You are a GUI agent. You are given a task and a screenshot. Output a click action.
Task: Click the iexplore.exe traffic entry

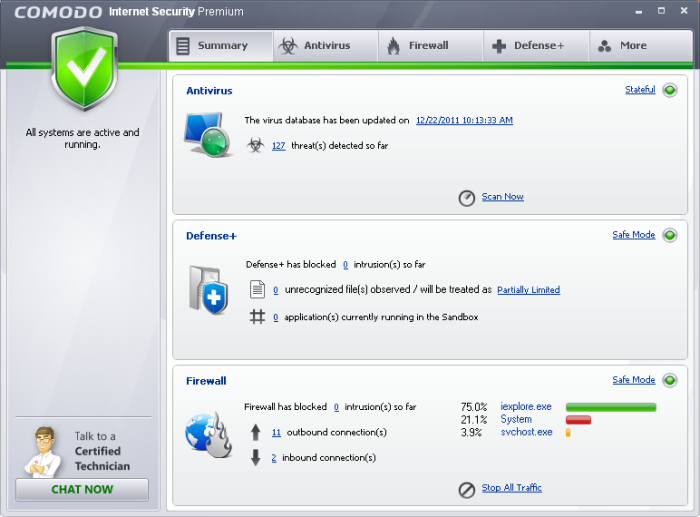point(526,407)
